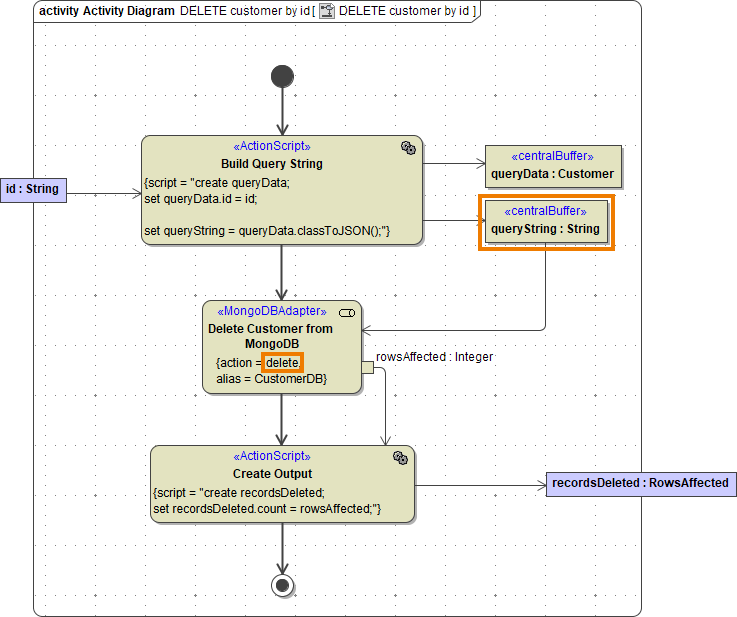
Task: Select the recordsDeleted : RowsAffected parameter
Action: 640,484
